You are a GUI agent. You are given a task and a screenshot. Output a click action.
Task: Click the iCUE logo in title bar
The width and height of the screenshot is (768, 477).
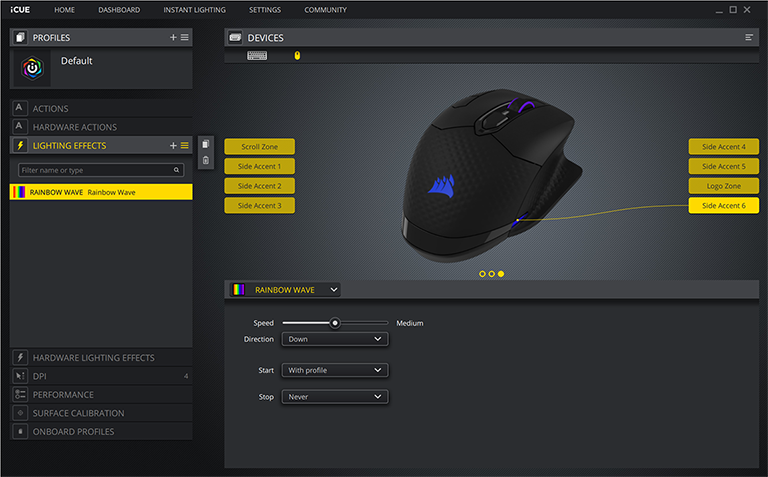coord(20,9)
